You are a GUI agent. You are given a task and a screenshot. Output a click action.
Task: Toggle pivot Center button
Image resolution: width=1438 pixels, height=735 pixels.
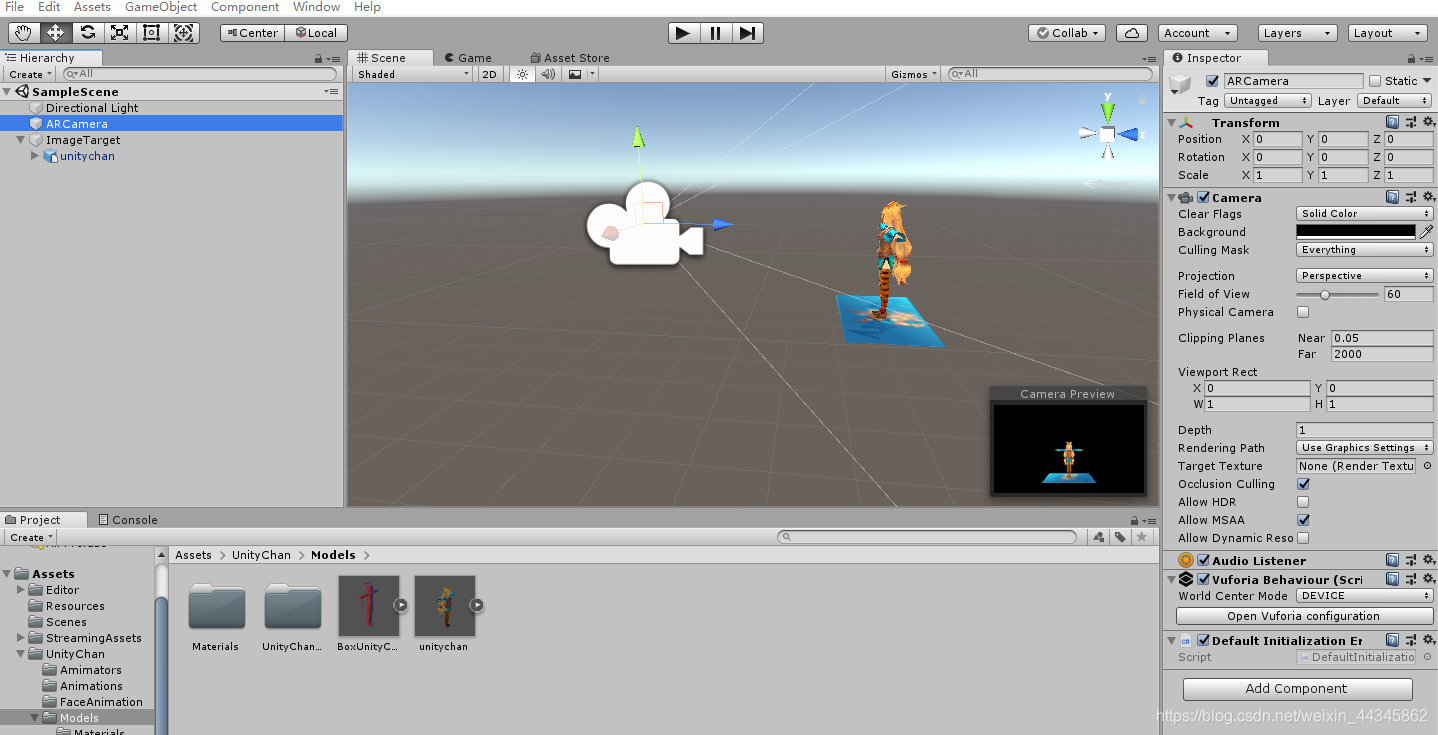pos(252,33)
